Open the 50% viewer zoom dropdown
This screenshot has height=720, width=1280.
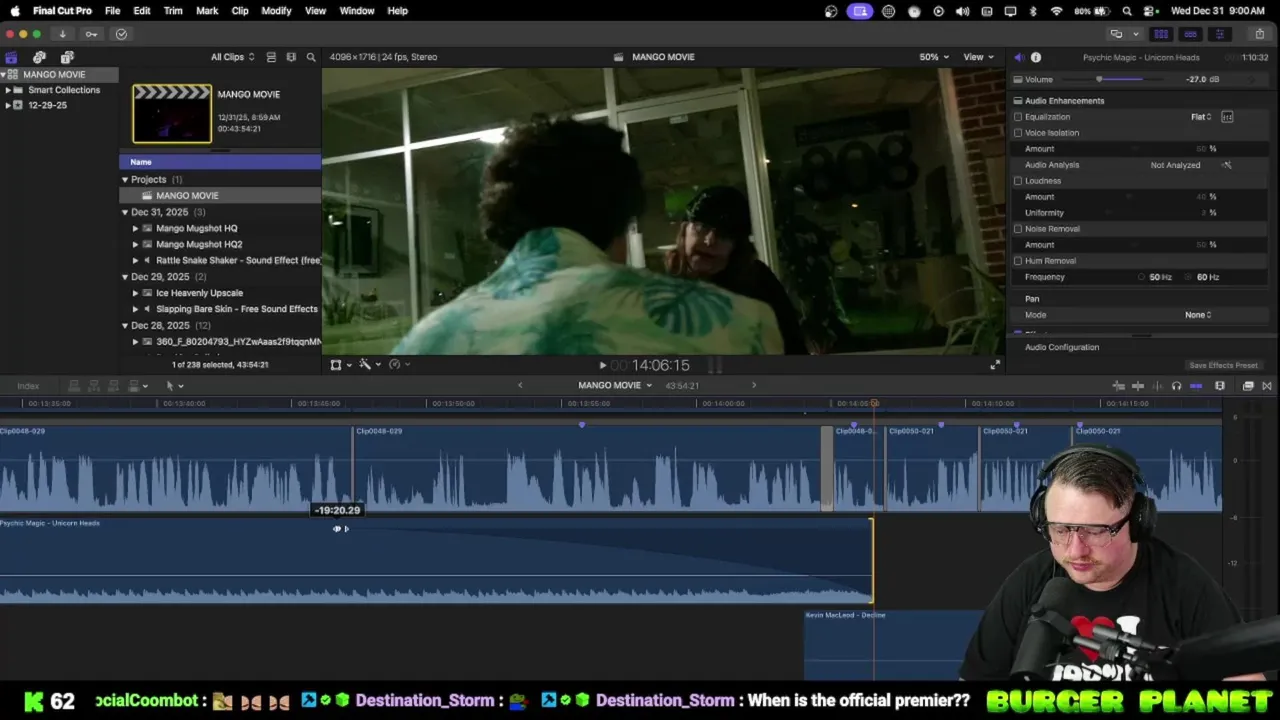pyautogui.click(x=934, y=57)
